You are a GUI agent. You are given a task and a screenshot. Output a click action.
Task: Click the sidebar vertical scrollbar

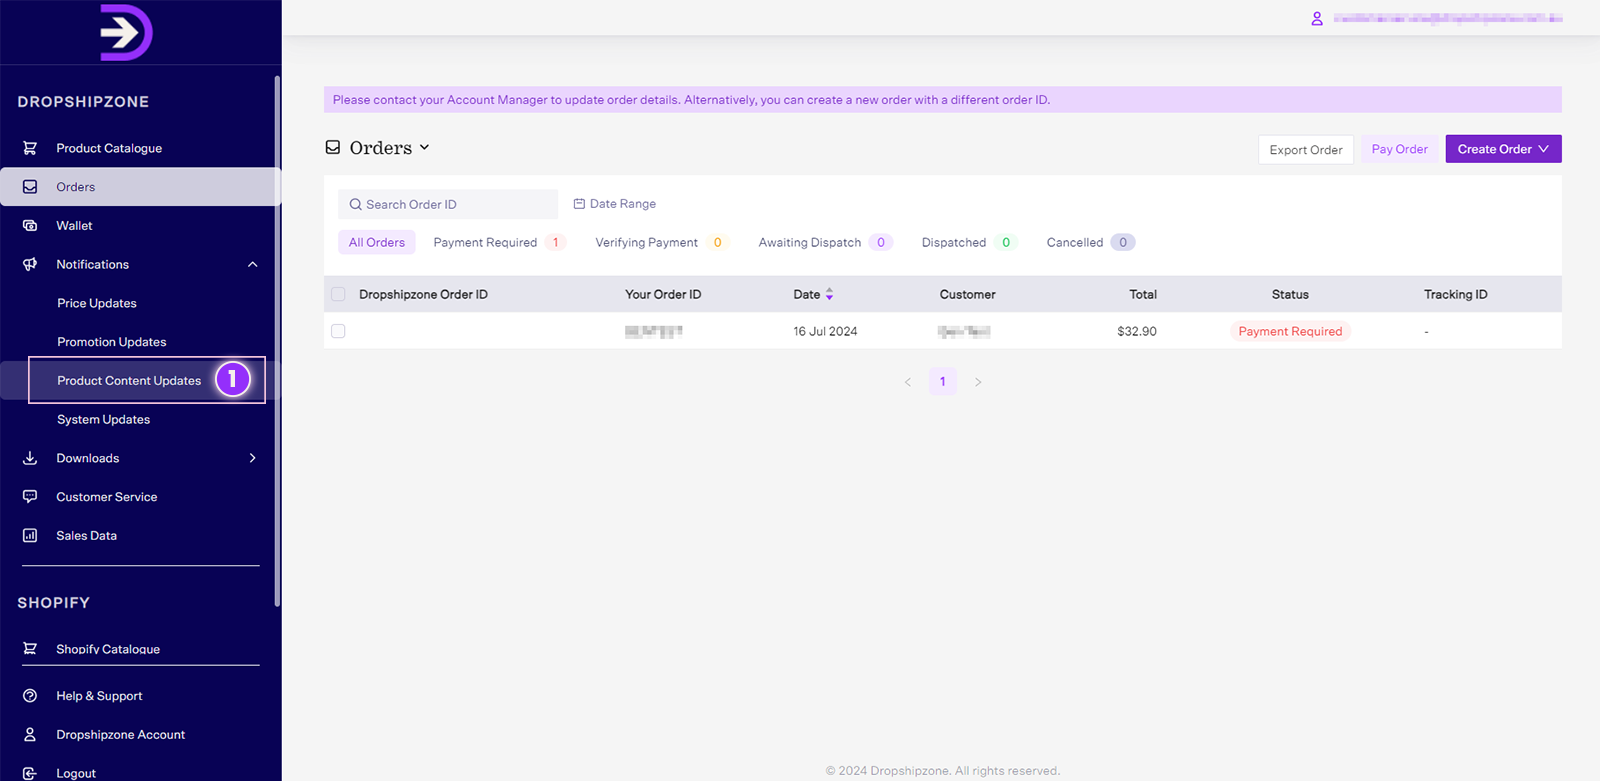pos(277,341)
